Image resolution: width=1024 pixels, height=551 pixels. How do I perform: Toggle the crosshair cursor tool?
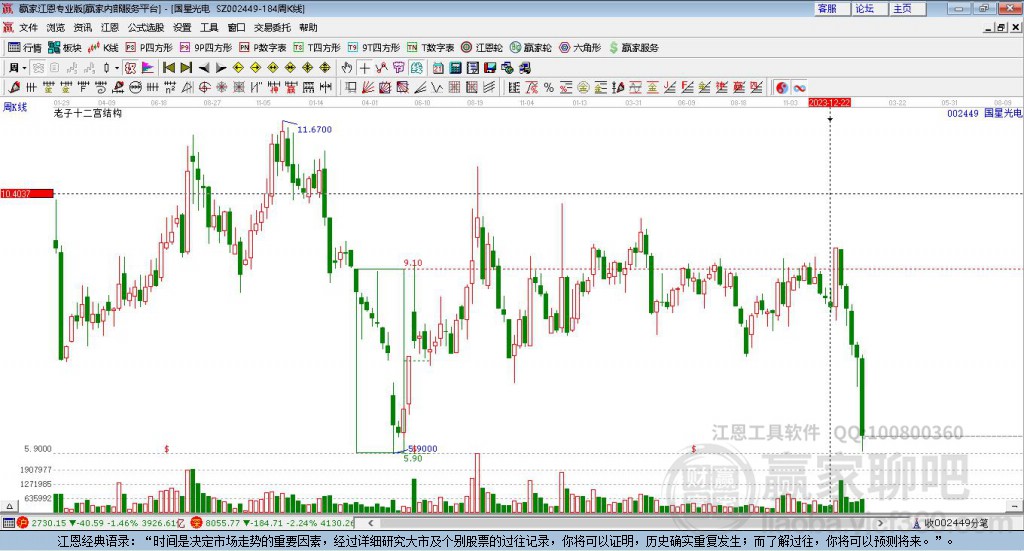point(364,68)
